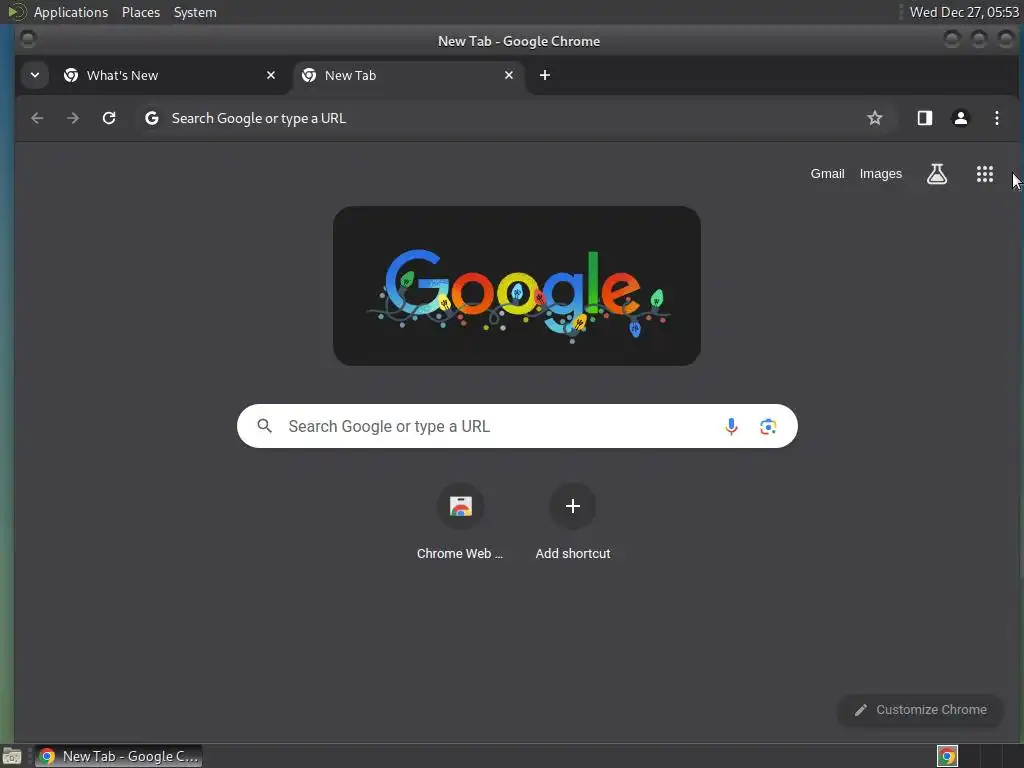
Task: Click the Add shortcut label
Action: (x=573, y=554)
